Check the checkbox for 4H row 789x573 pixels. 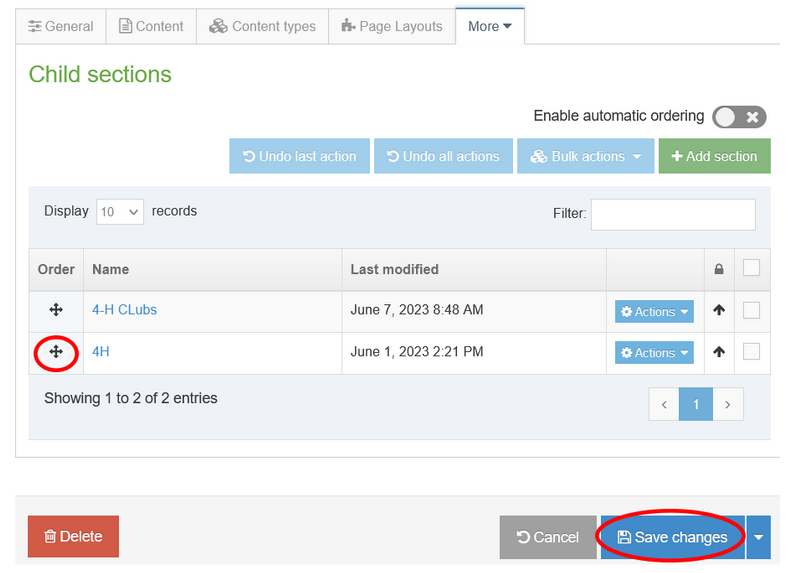tap(751, 352)
